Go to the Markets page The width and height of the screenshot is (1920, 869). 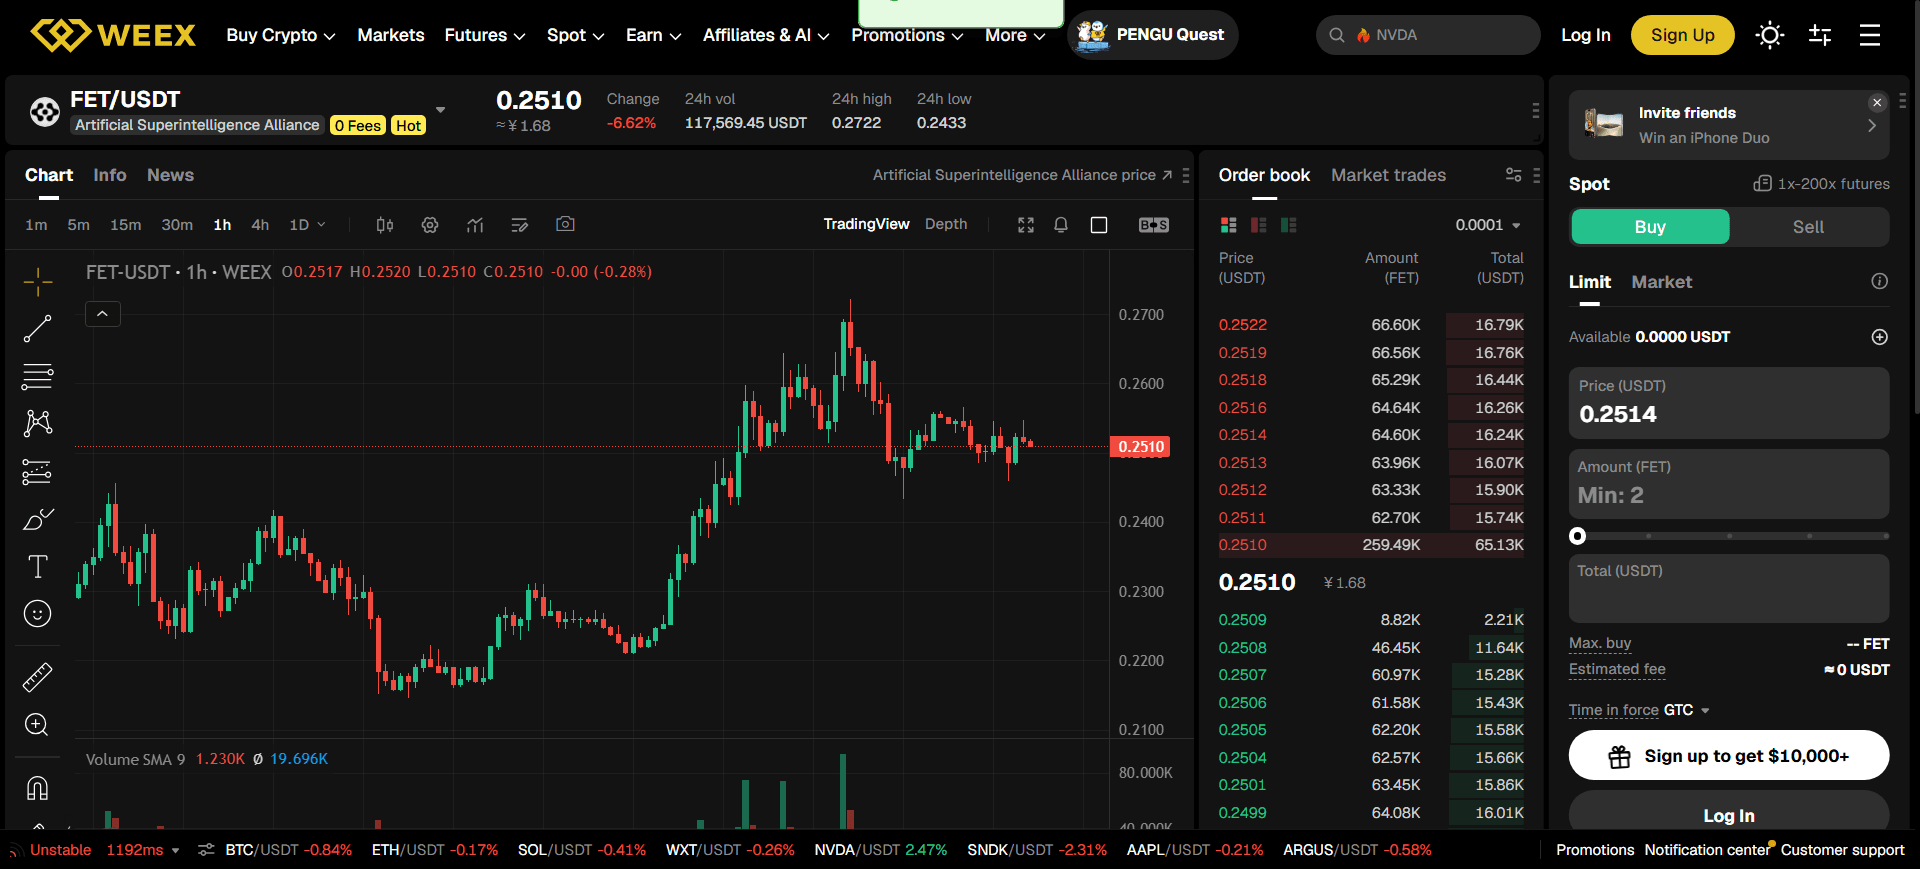(391, 35)
